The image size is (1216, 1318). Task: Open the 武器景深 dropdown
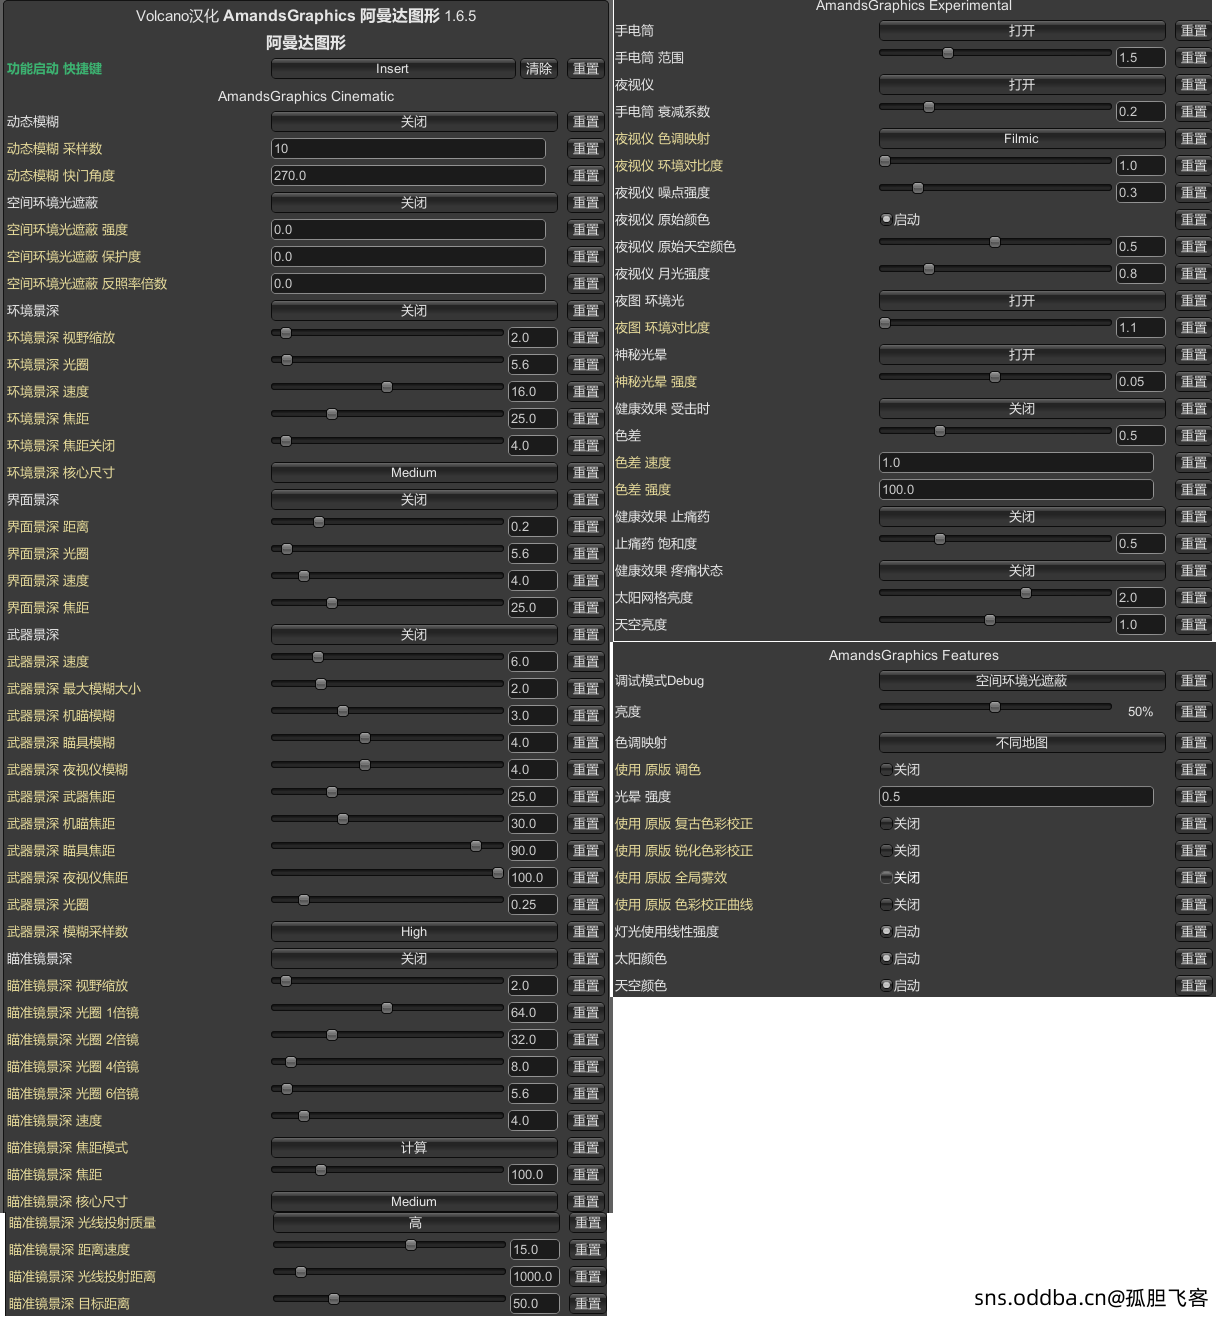coord(414,635)
